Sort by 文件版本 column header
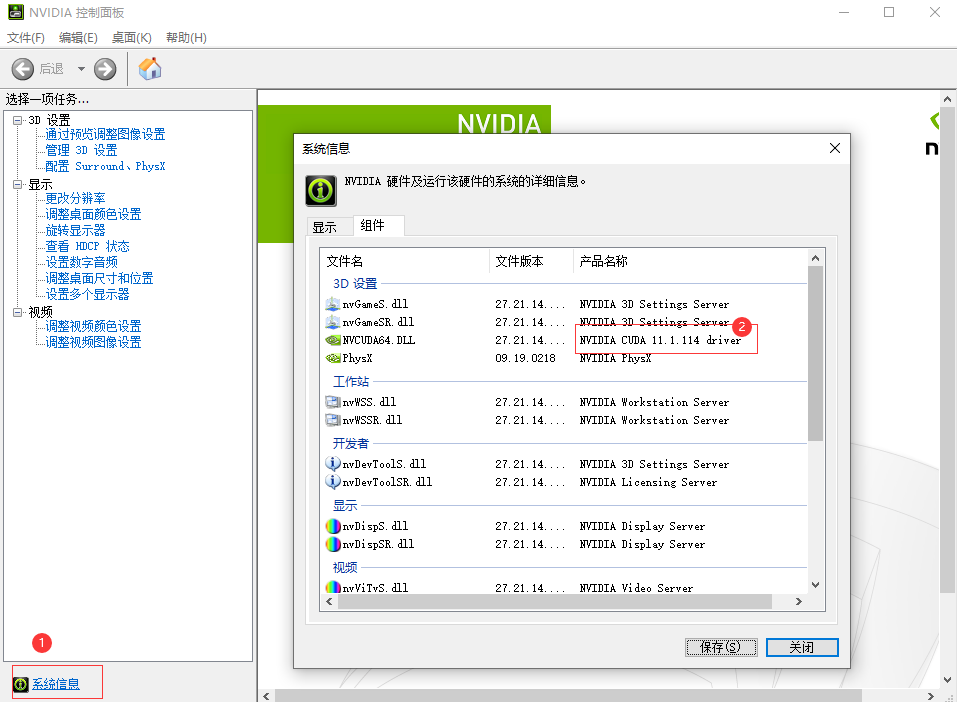Image resolution: width=957 pixels, height=702 pixels. 531,261
